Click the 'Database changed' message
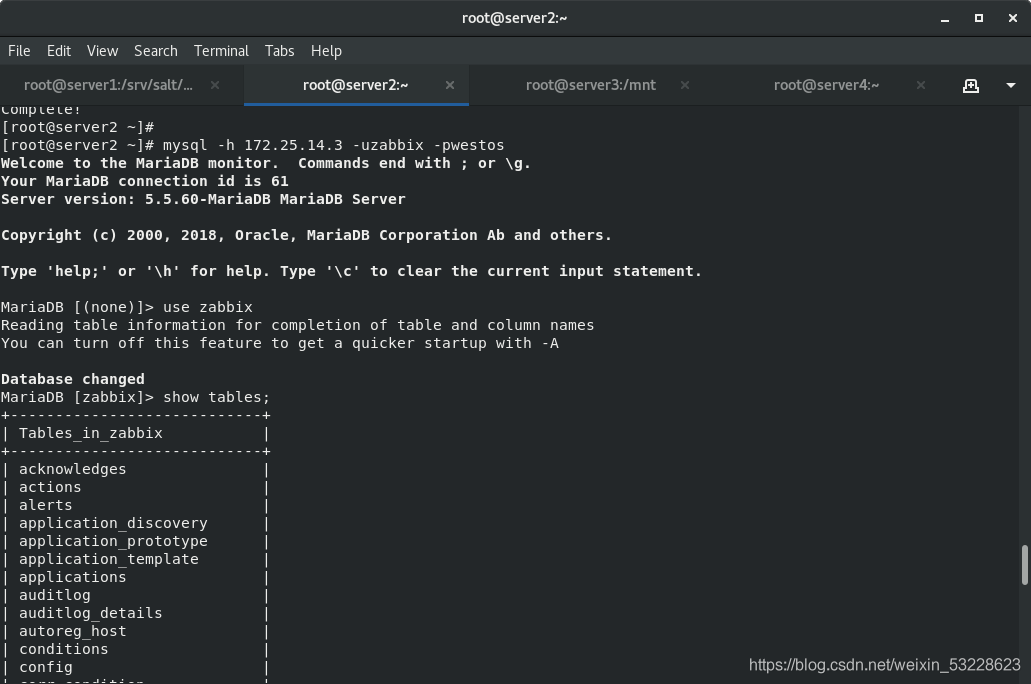Viewport: 1031px width, 684px height. (72, 379)
